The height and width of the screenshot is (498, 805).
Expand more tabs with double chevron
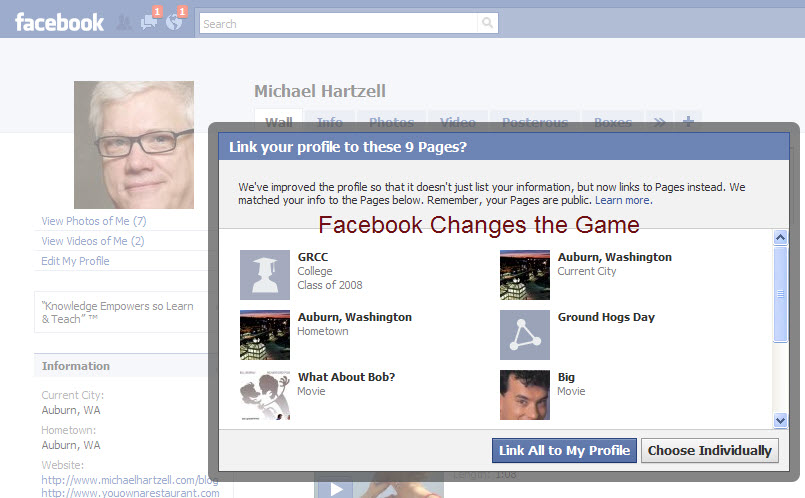click(660, 122)
